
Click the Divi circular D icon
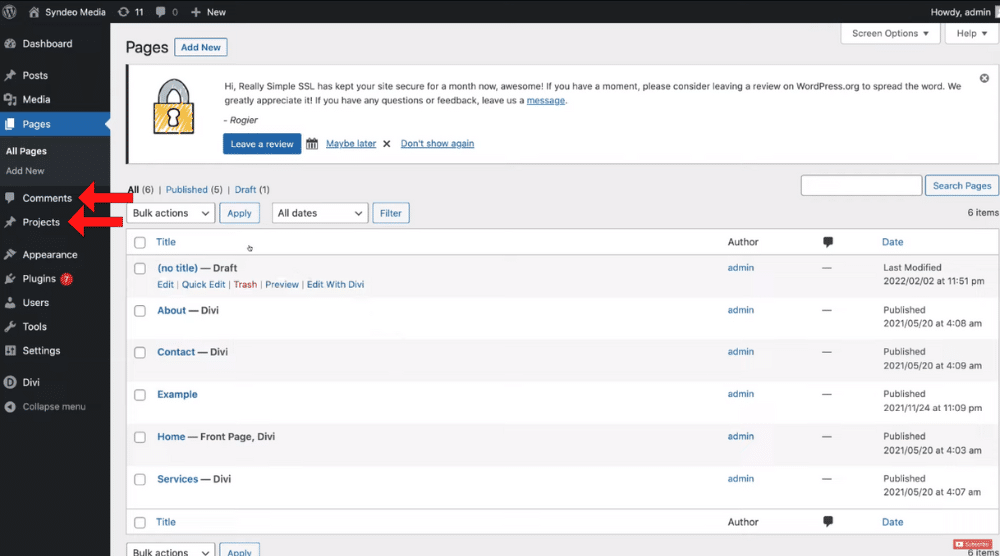(10, 382)
